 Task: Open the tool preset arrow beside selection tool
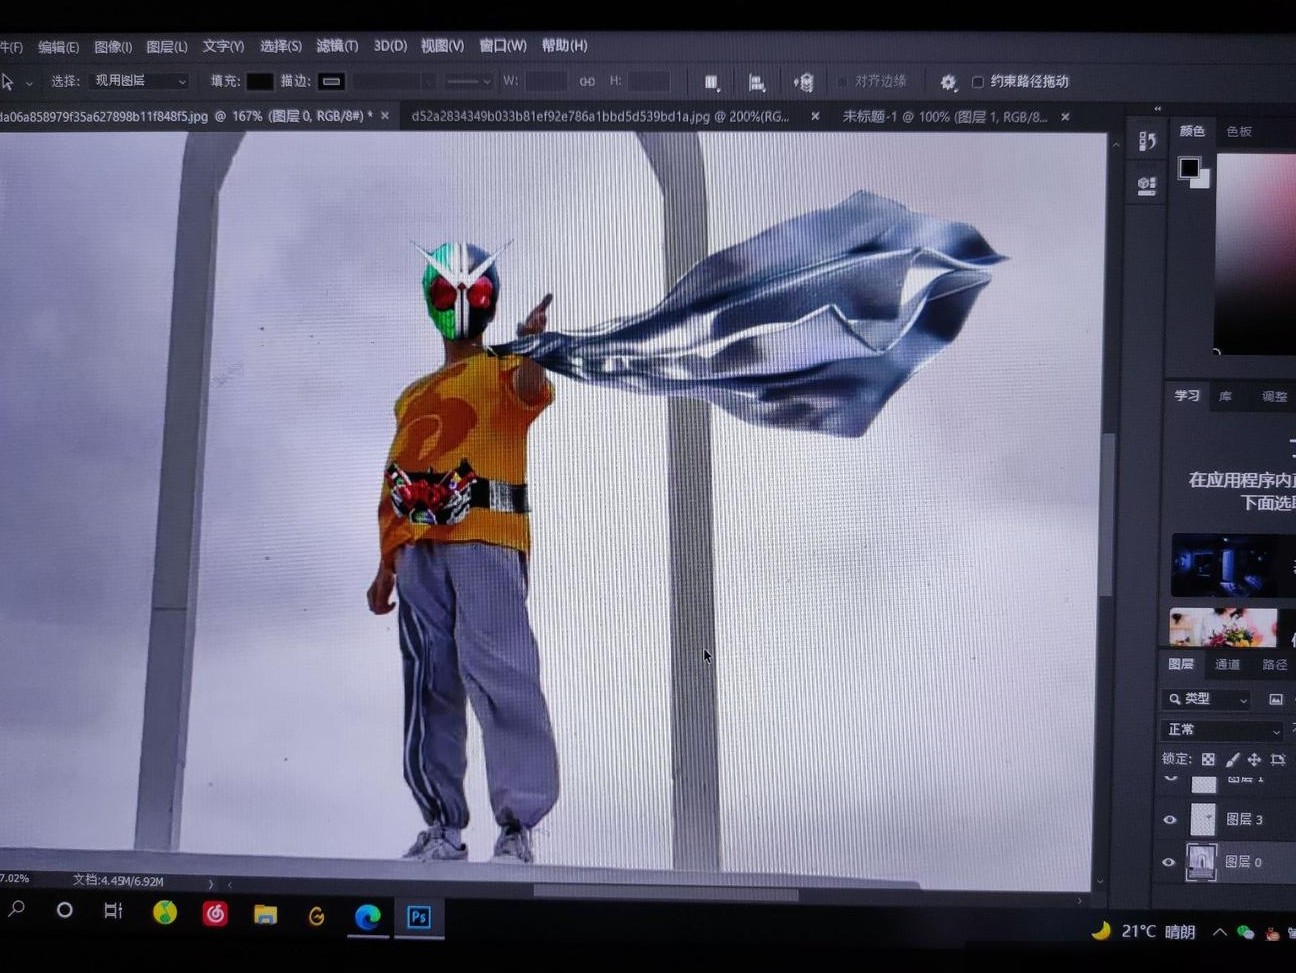click(x=29, y=82)
